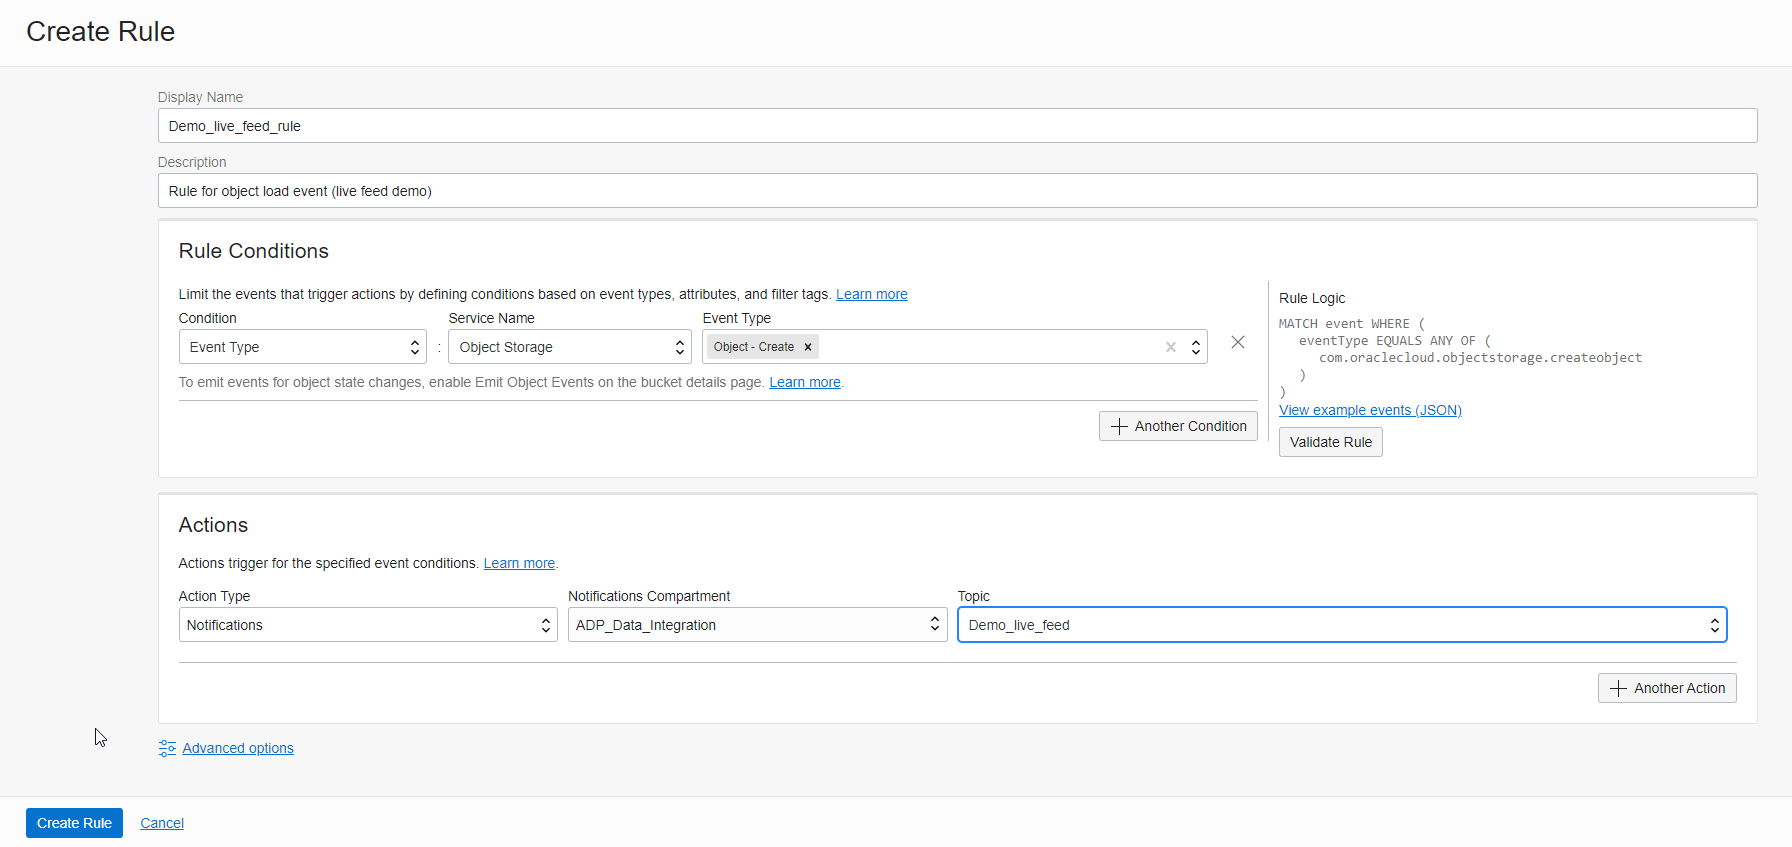Viewport: 1792px width, 847px height.
Task: Click the Advanced options sliders icon
Action: (x=167, y=748)
